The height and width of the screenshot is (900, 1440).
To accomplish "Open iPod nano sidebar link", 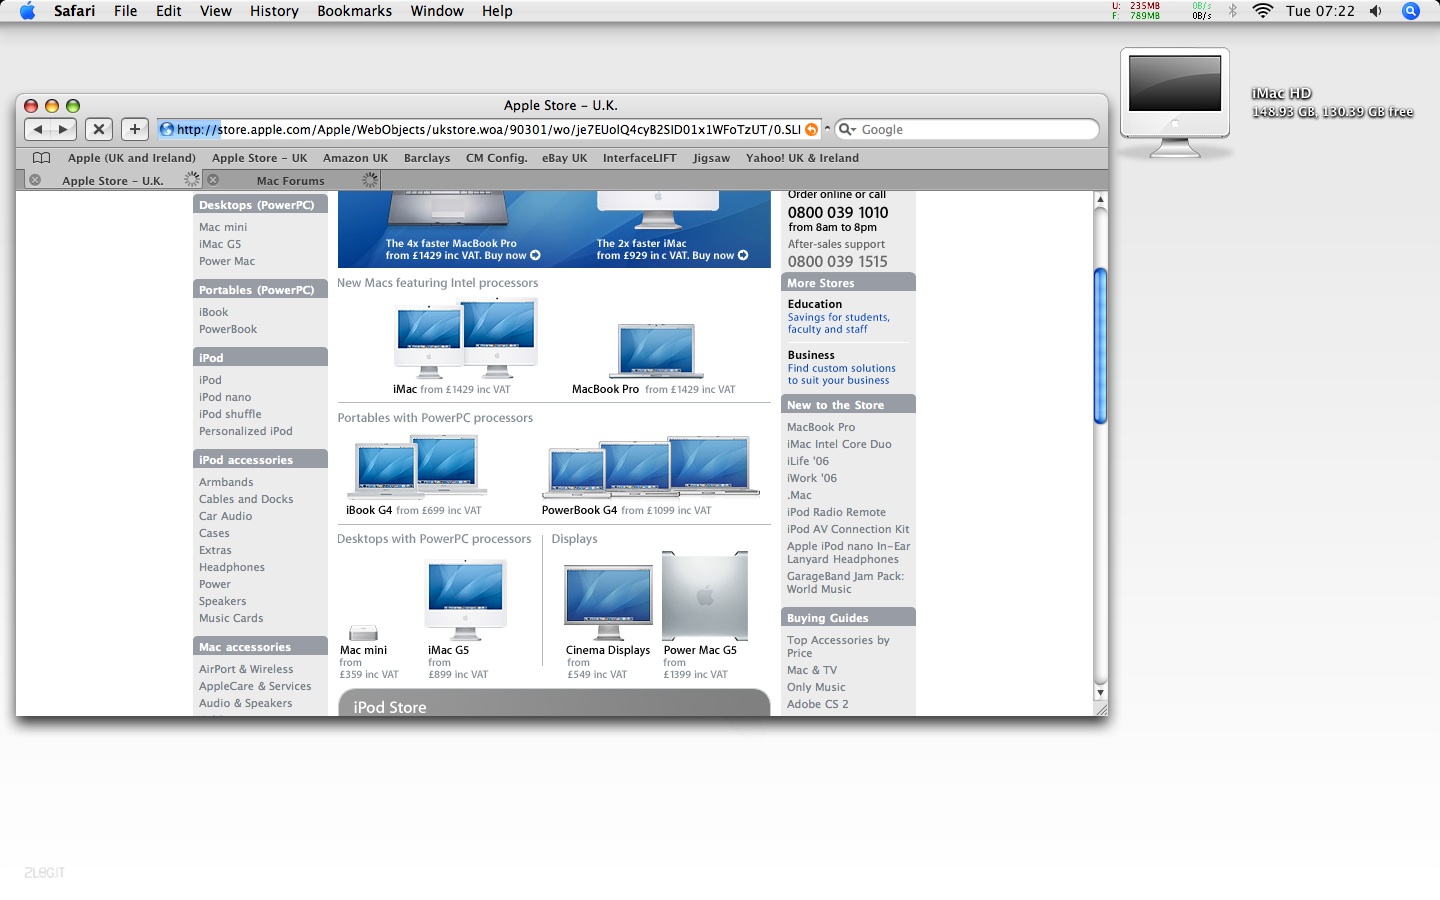I will point(225,397).
